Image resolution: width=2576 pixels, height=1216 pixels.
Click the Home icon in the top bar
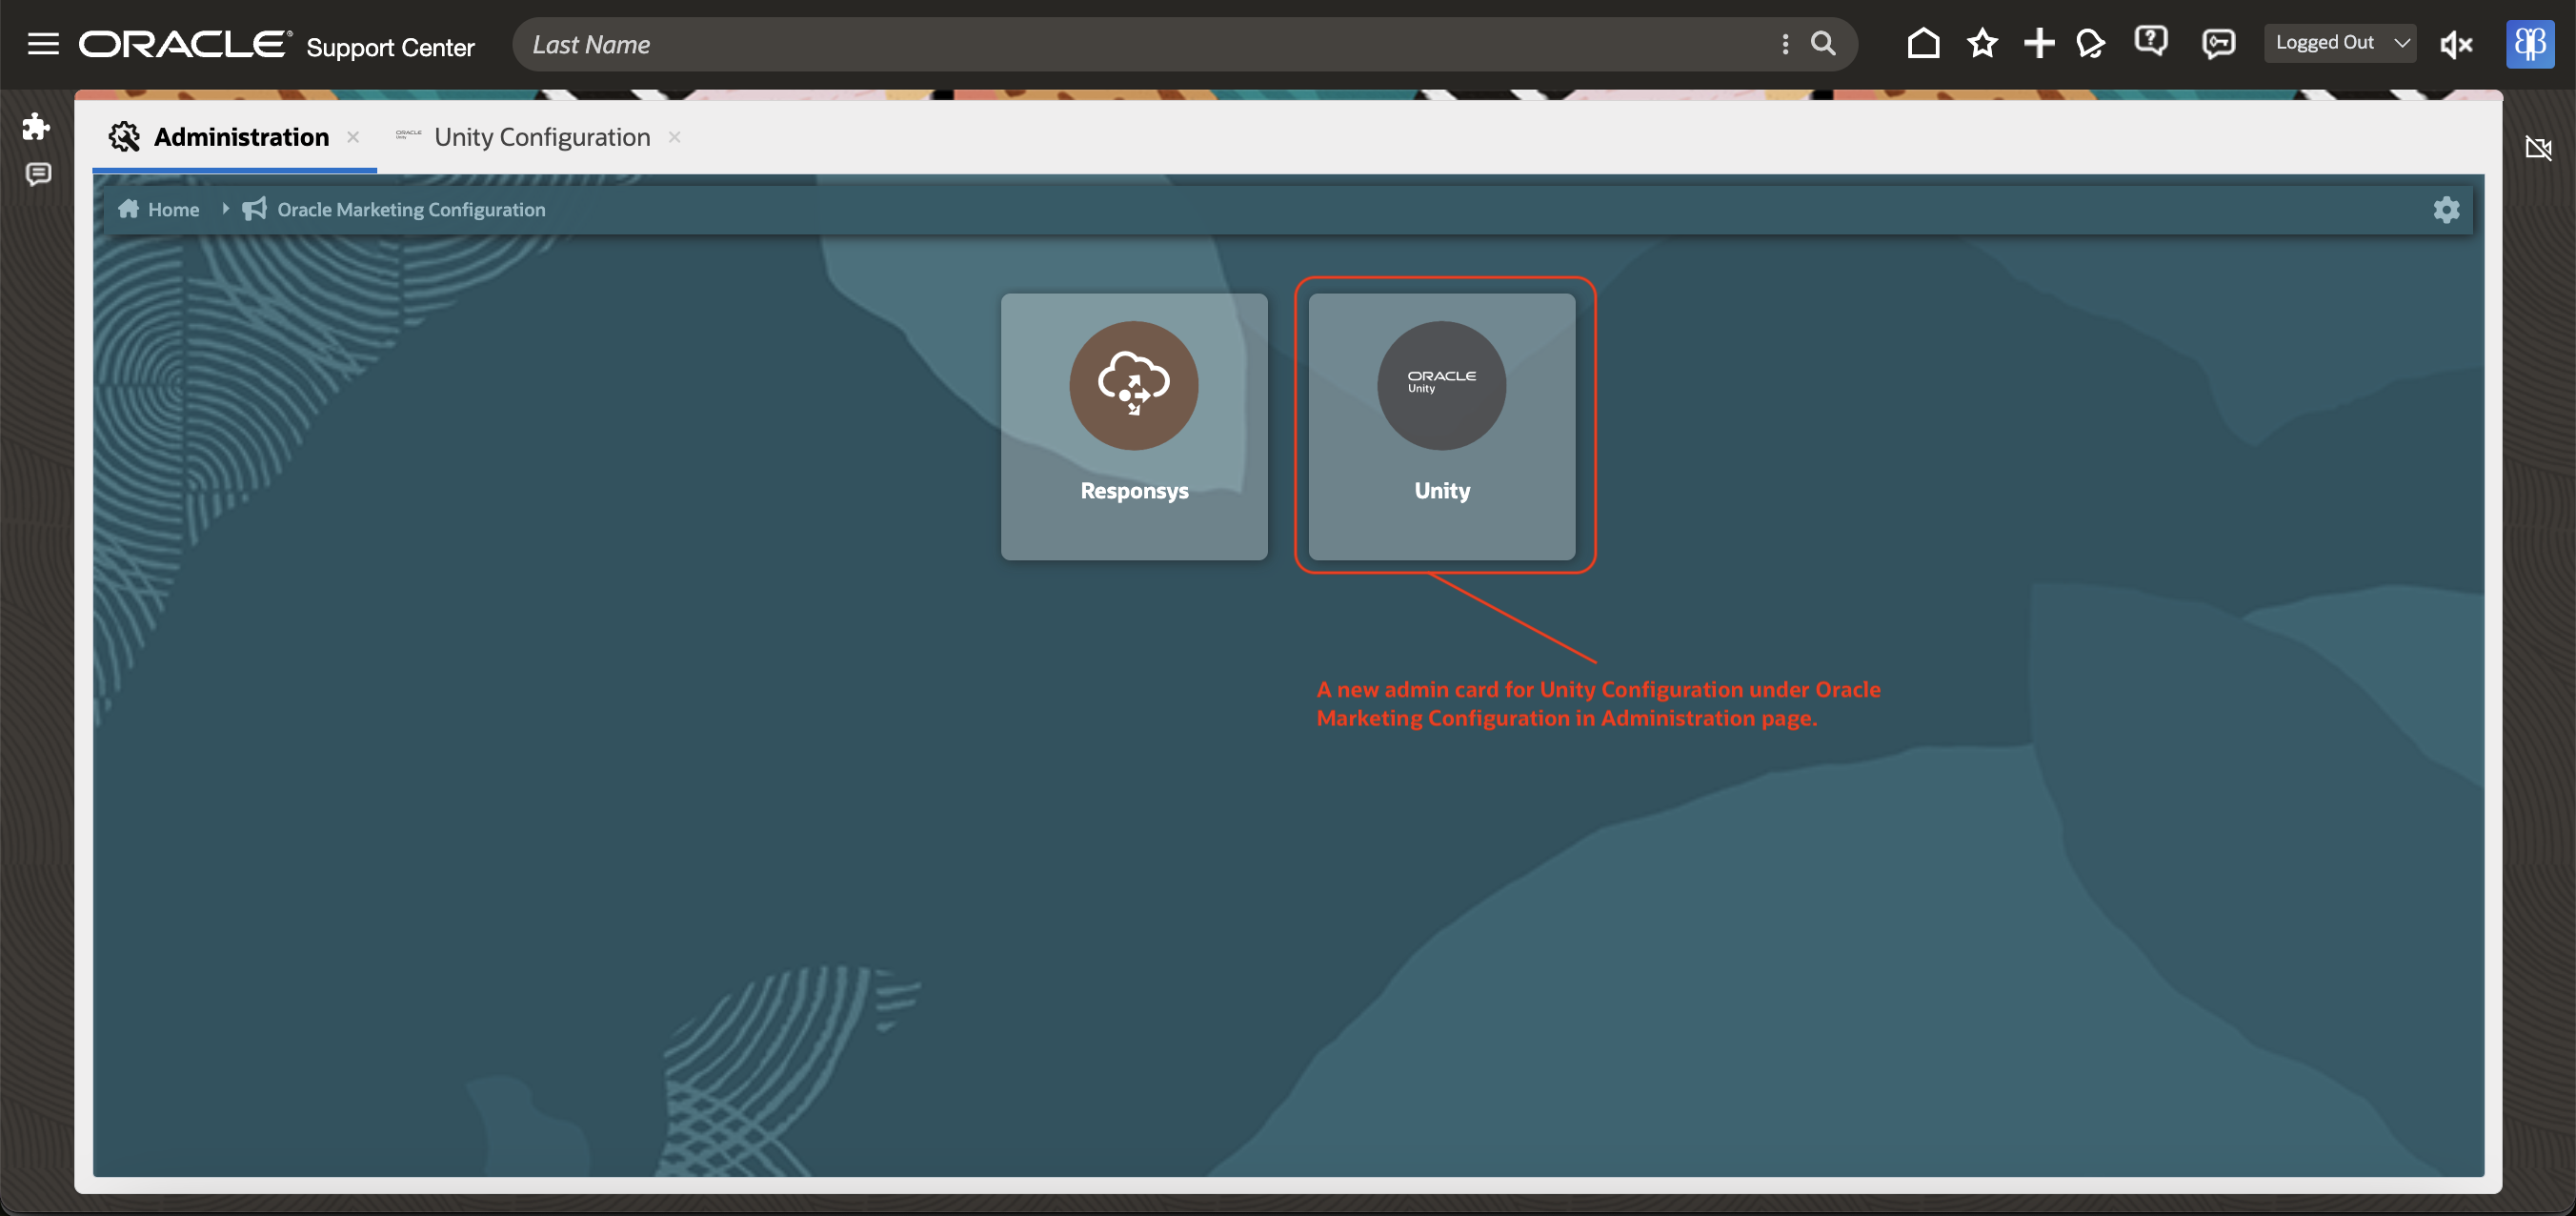1923,43
